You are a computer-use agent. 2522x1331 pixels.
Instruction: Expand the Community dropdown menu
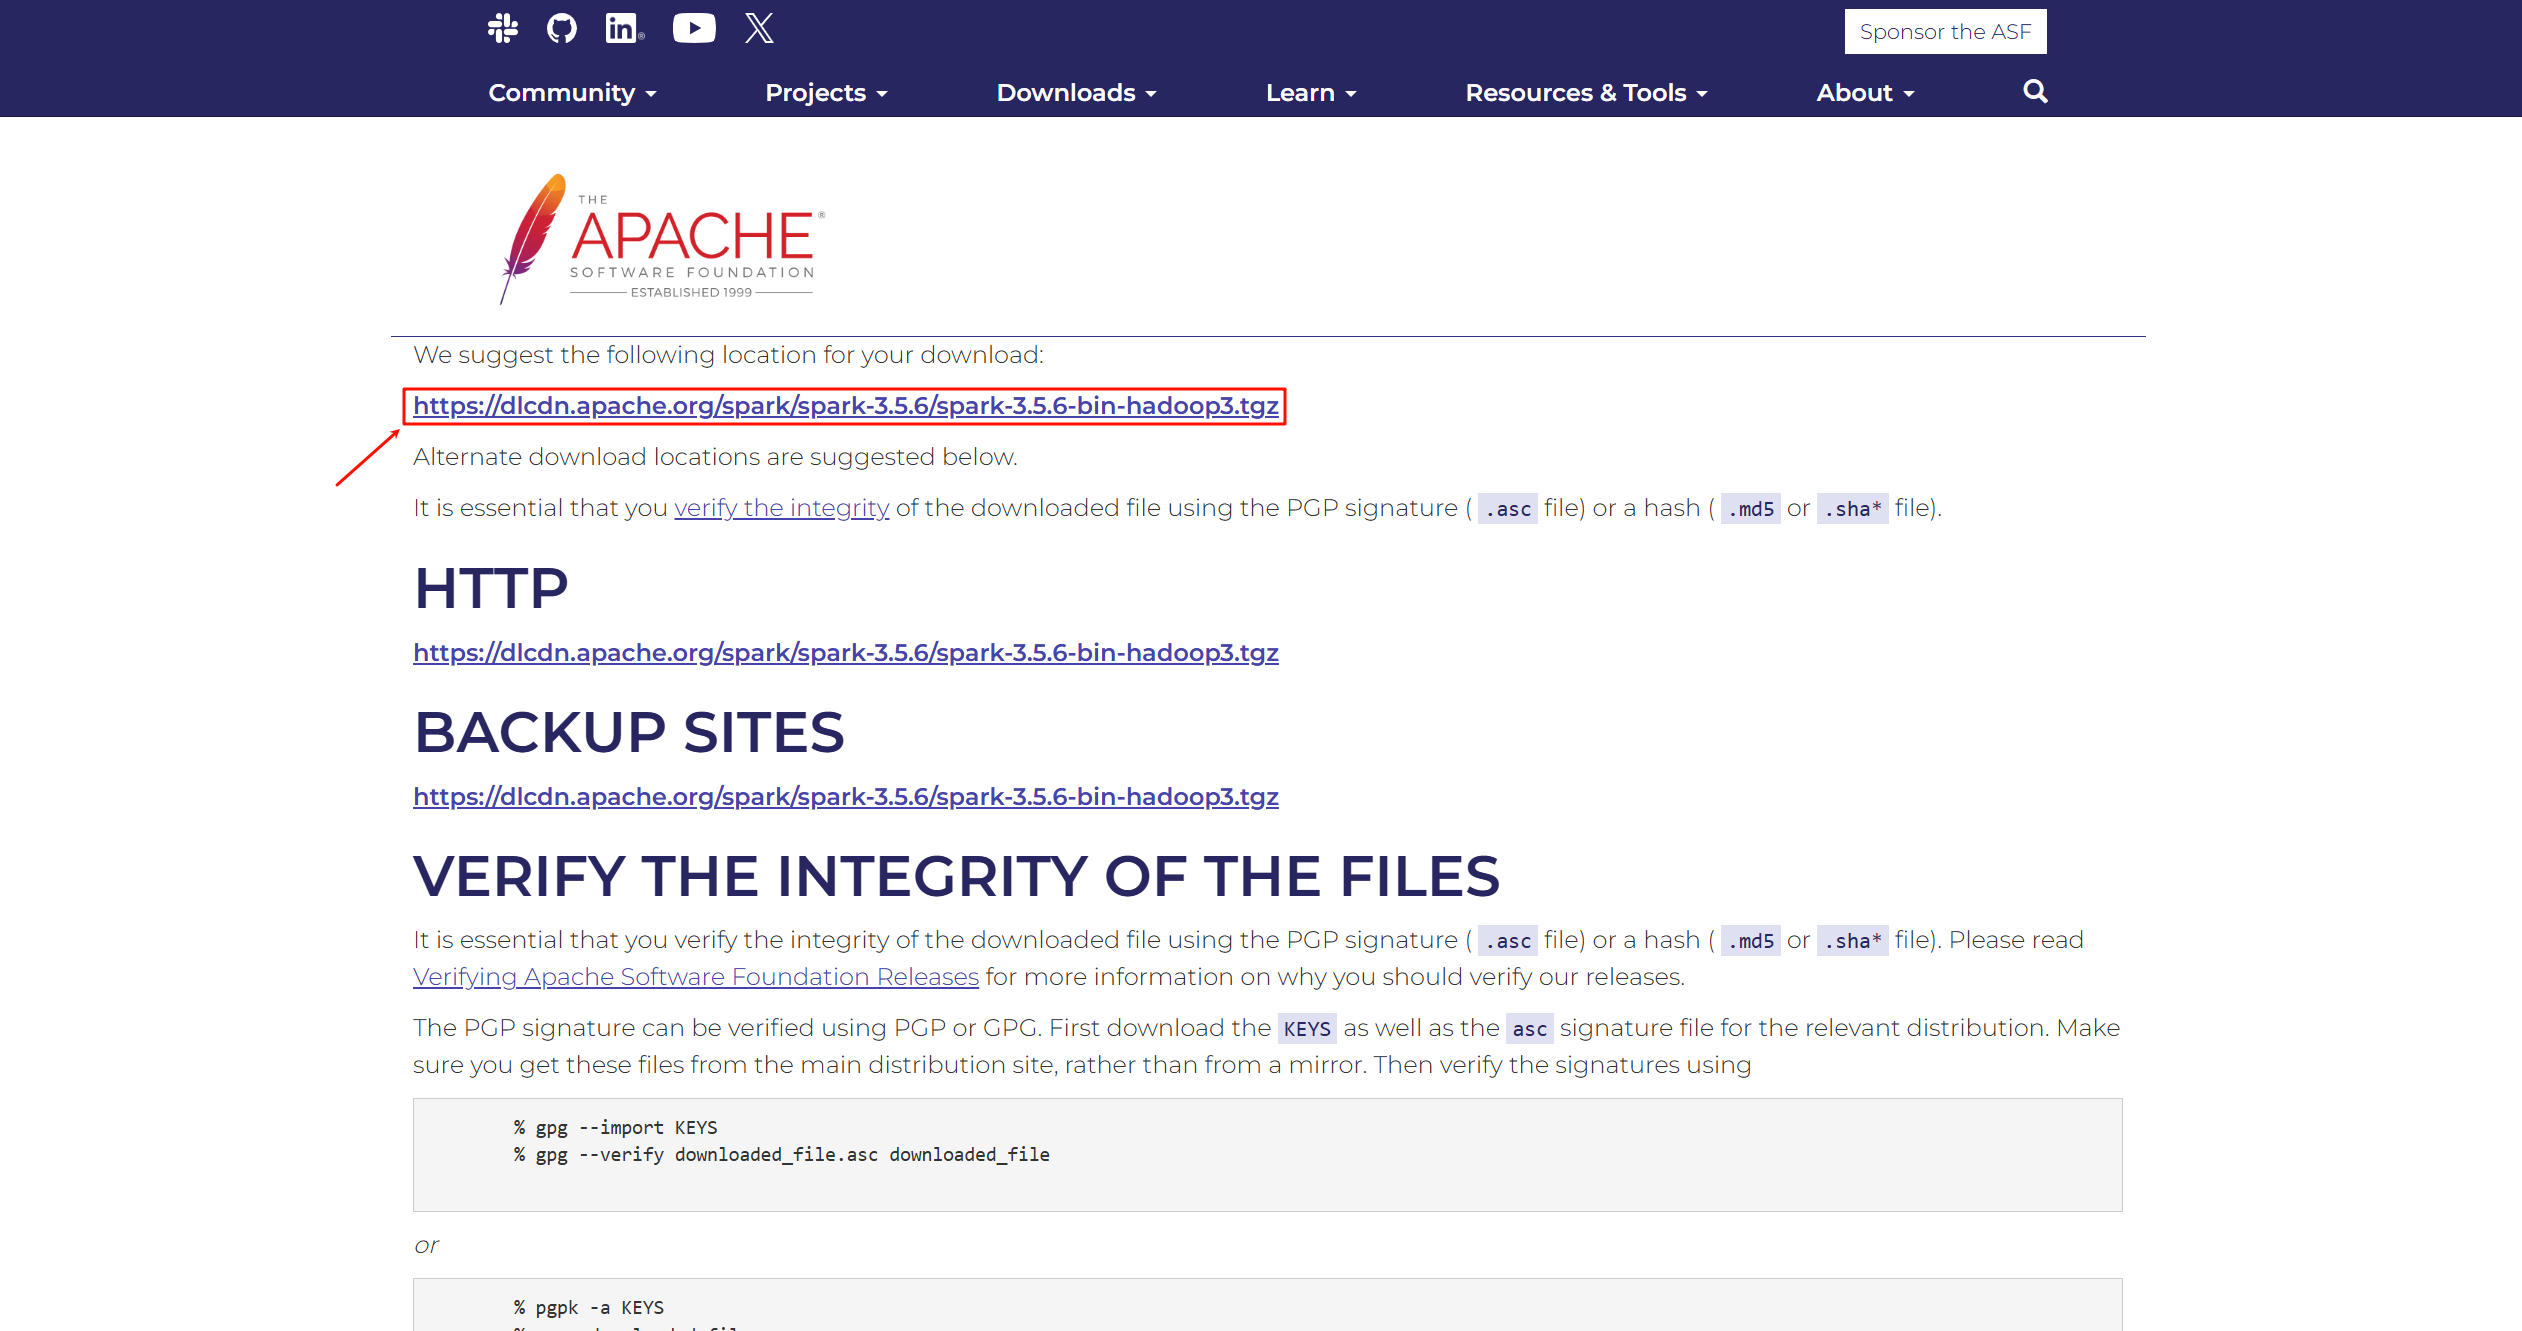[572, 93]
